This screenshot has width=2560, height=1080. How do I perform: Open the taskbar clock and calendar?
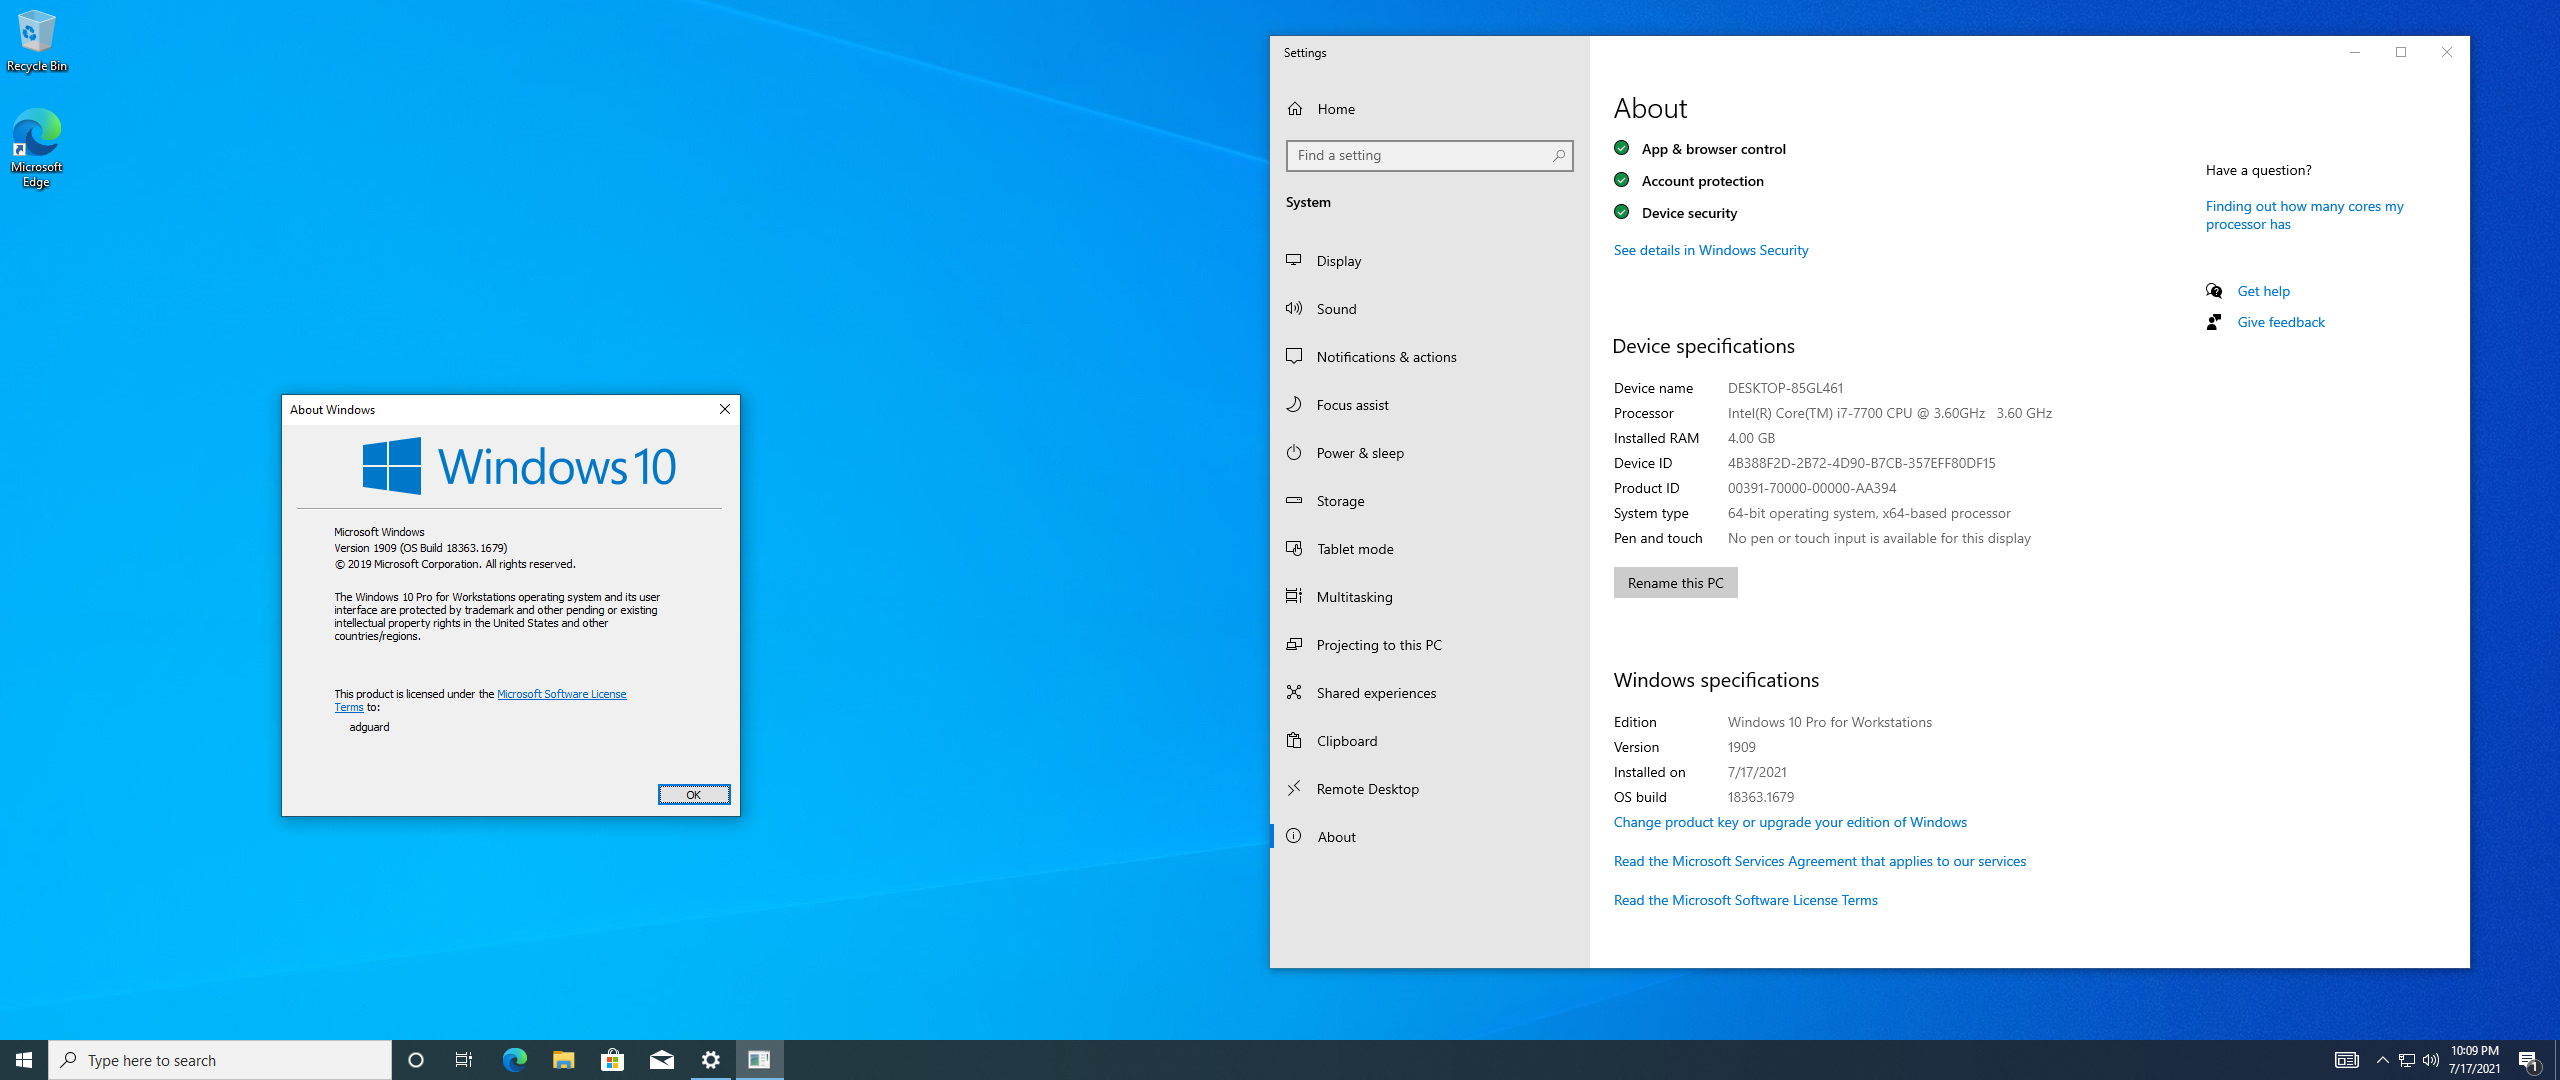tap(2475, 1060)
